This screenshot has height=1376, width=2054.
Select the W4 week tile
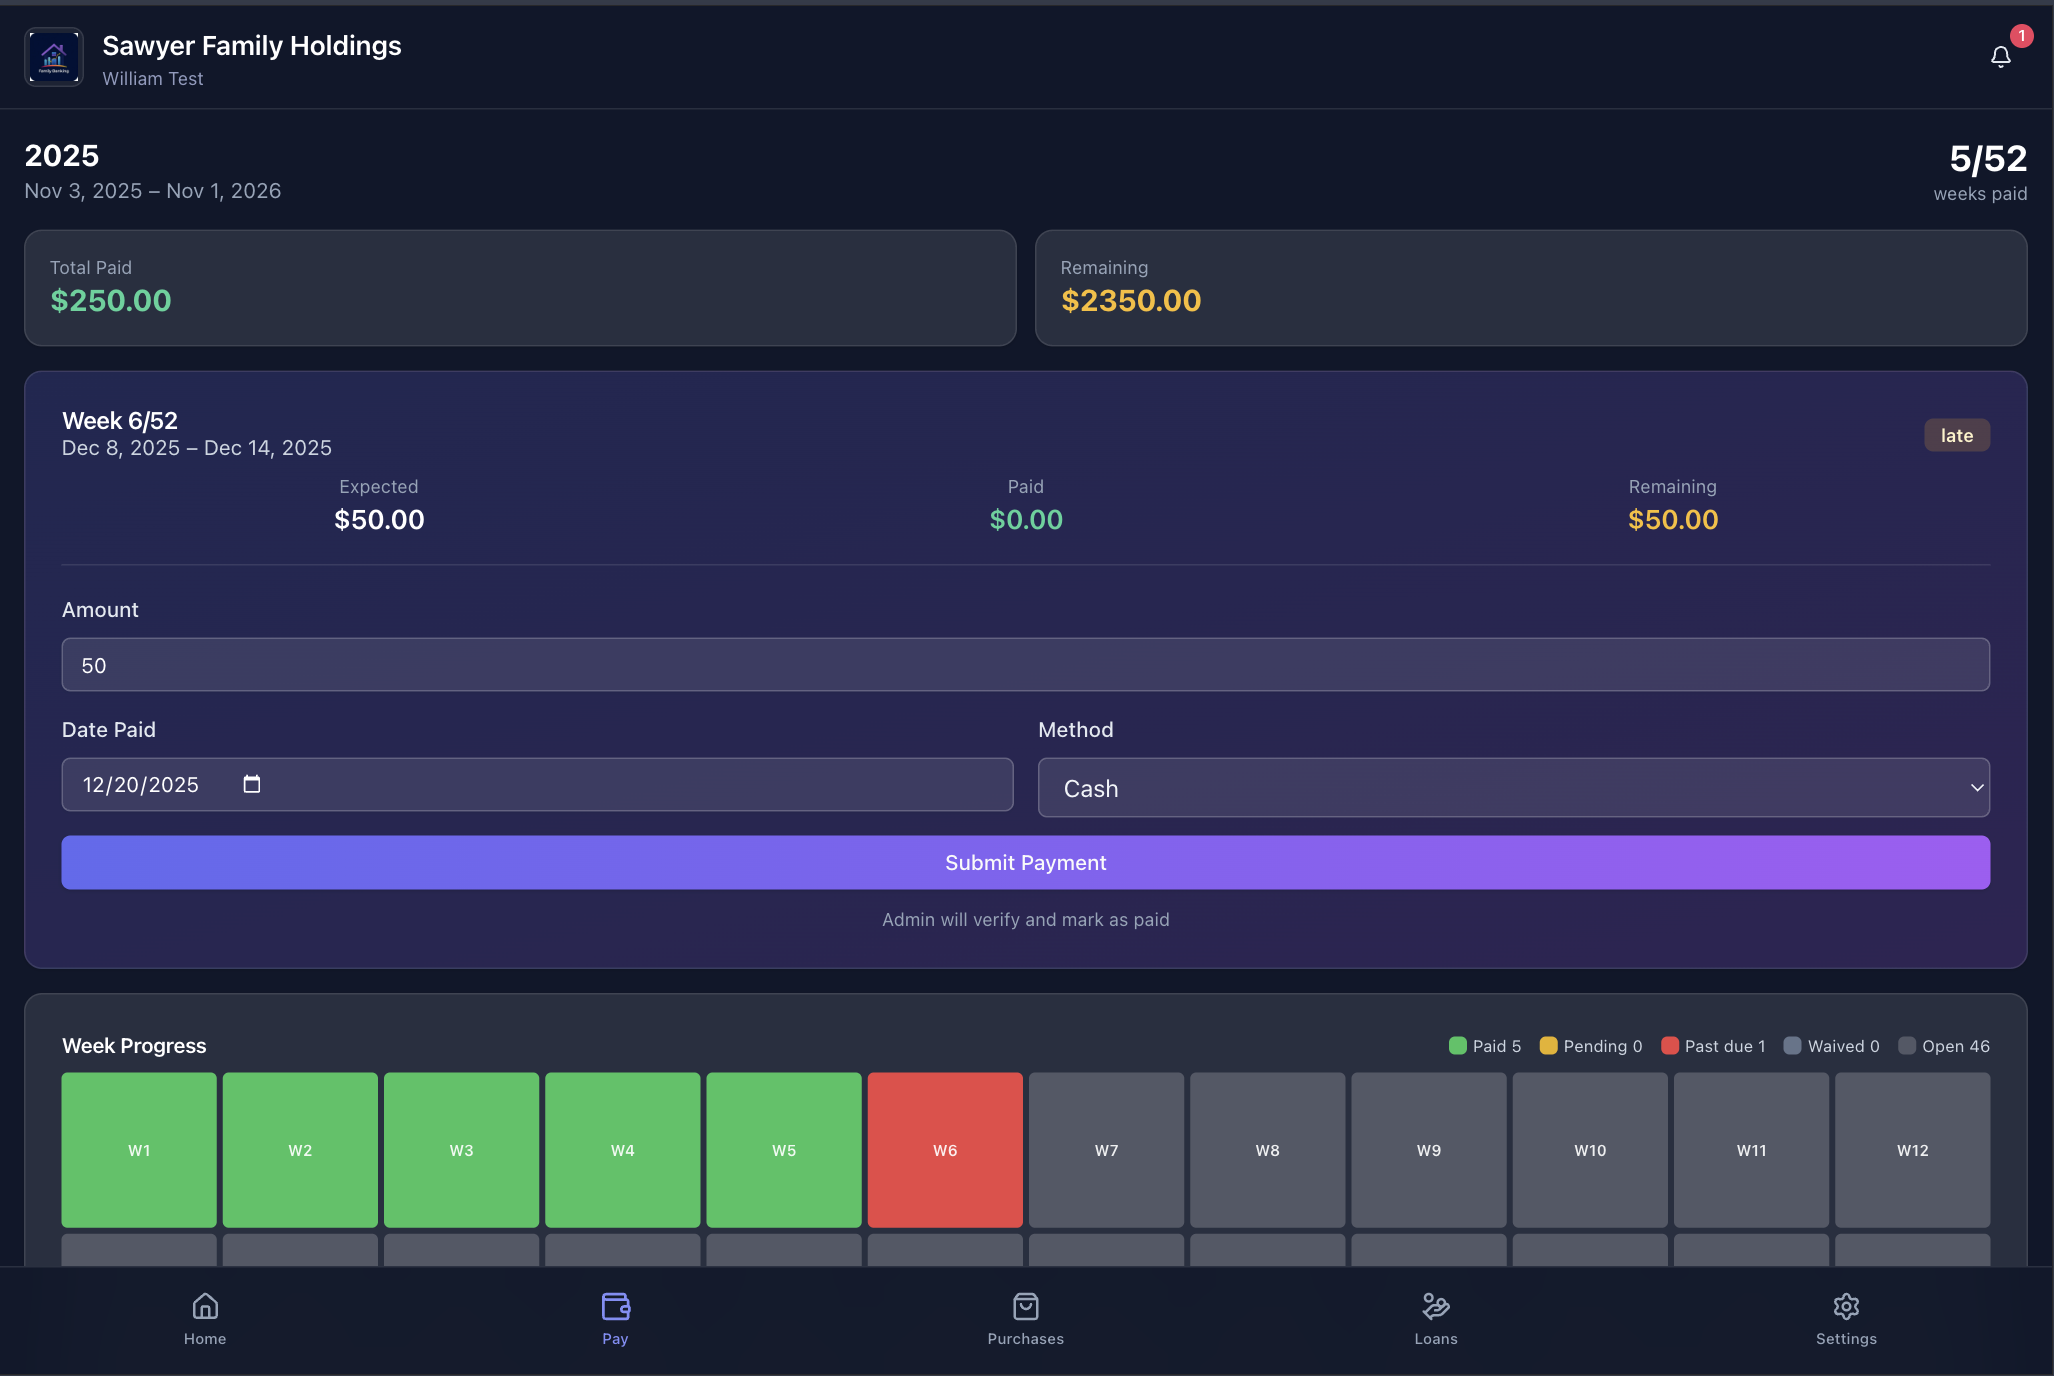point(623,1150)
